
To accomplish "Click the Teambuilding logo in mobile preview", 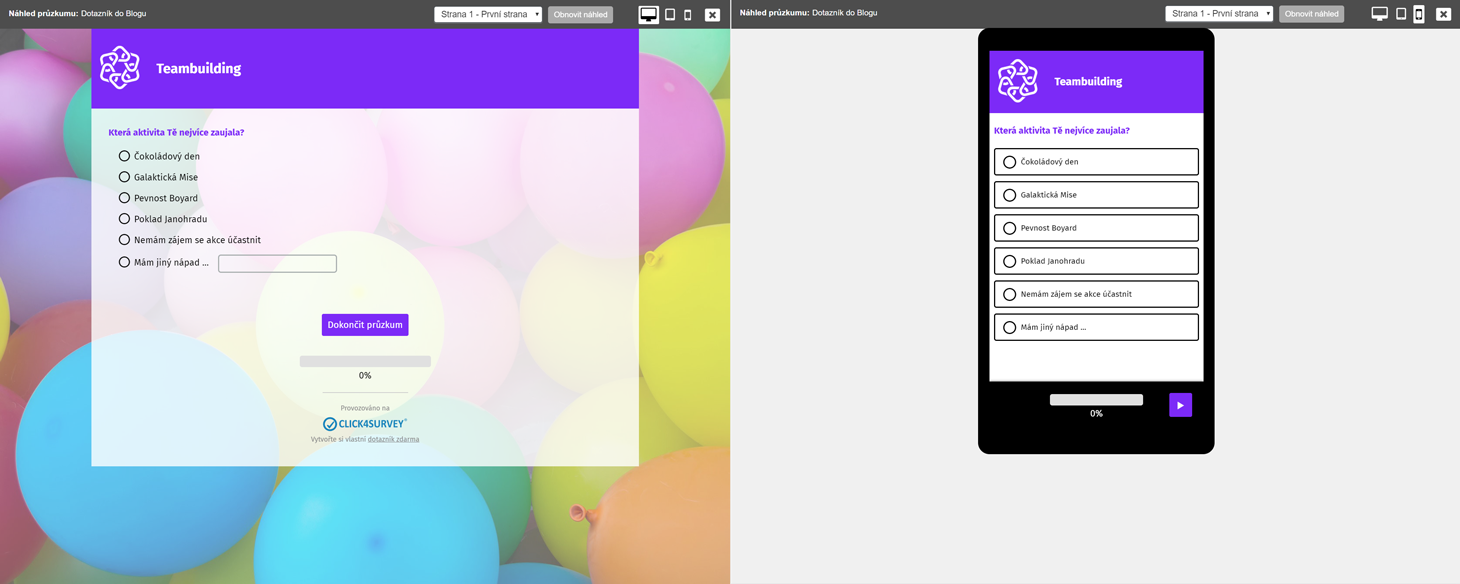I will pos(1018,81).
